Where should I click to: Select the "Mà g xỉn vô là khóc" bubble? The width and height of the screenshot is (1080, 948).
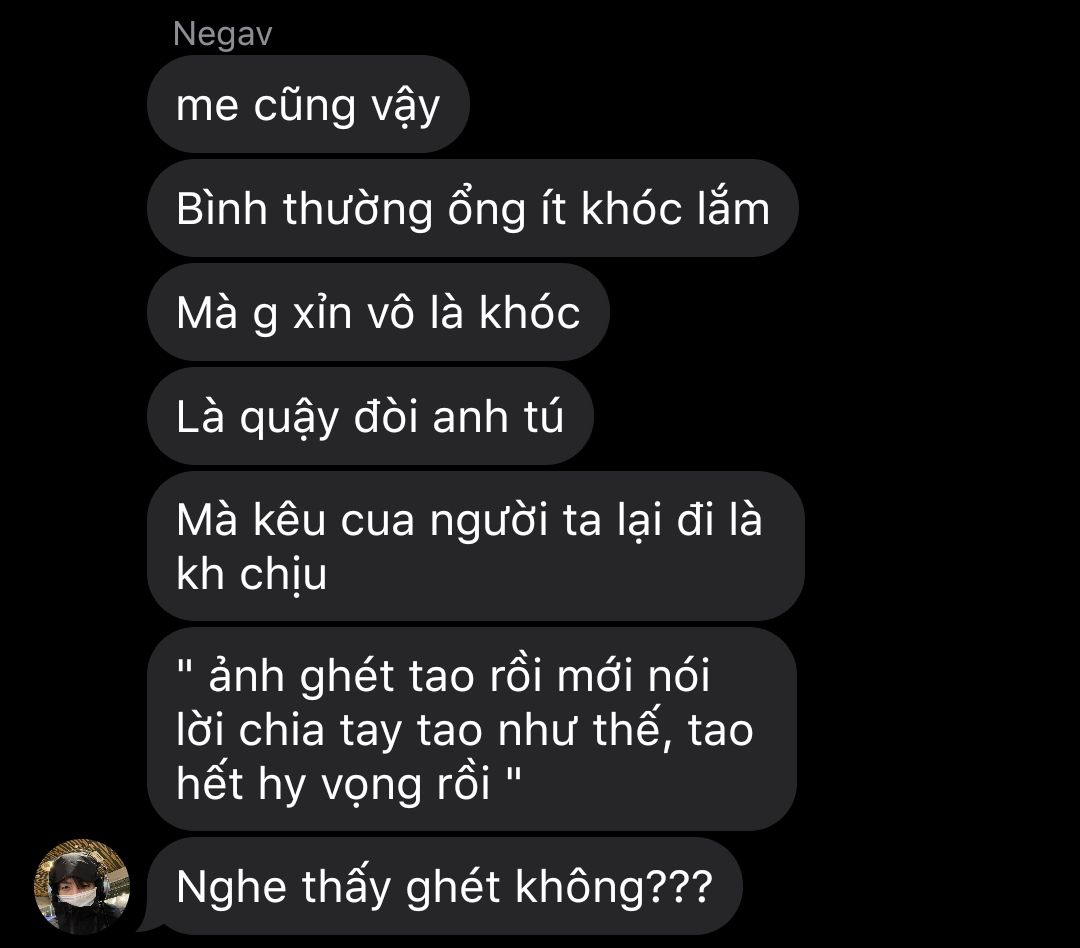pos(378,312)
